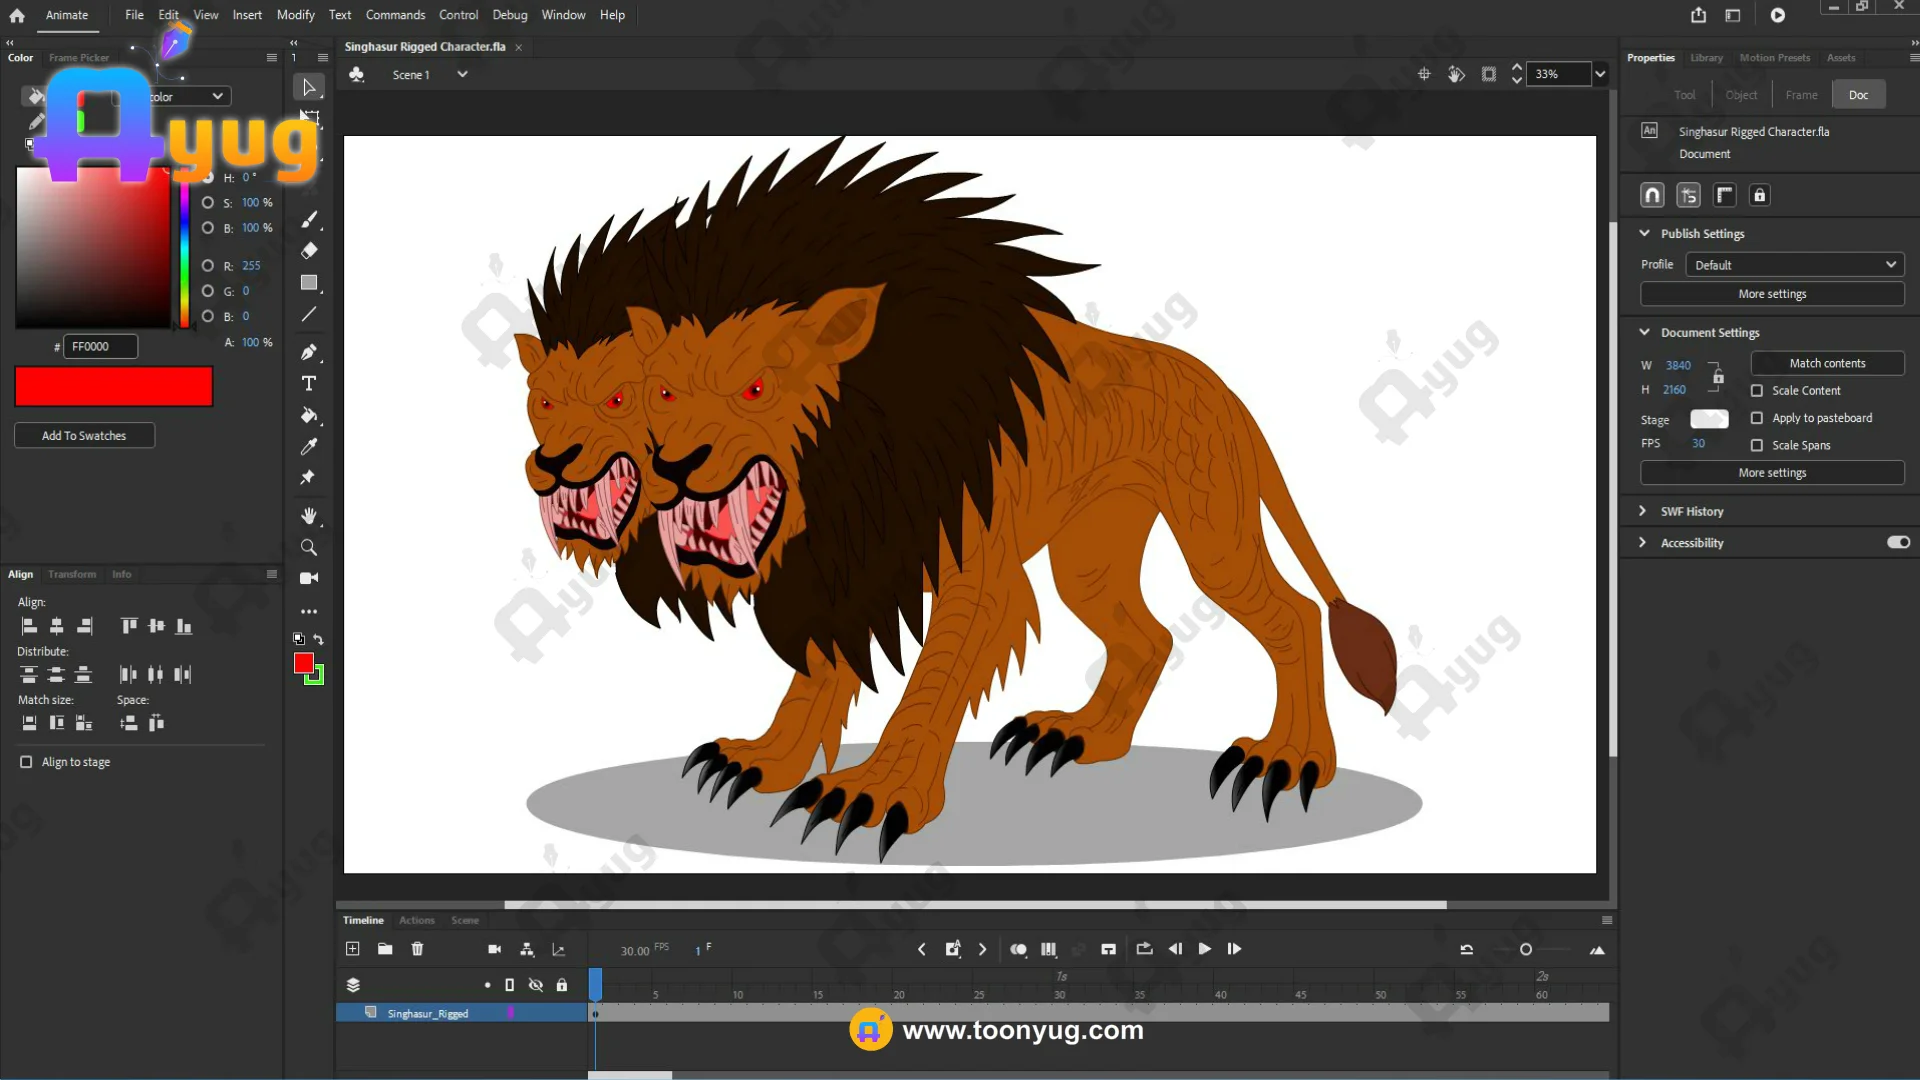Click the Add To Swatches button
Viewport: 1920px width, 1080px height.
pos(84,436)
